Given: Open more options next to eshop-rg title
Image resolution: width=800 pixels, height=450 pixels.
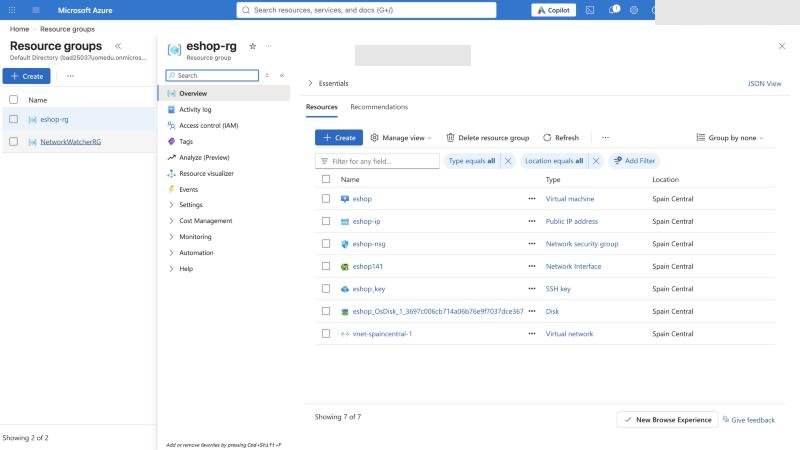Looking at the screenshot, I should [268, 46].
